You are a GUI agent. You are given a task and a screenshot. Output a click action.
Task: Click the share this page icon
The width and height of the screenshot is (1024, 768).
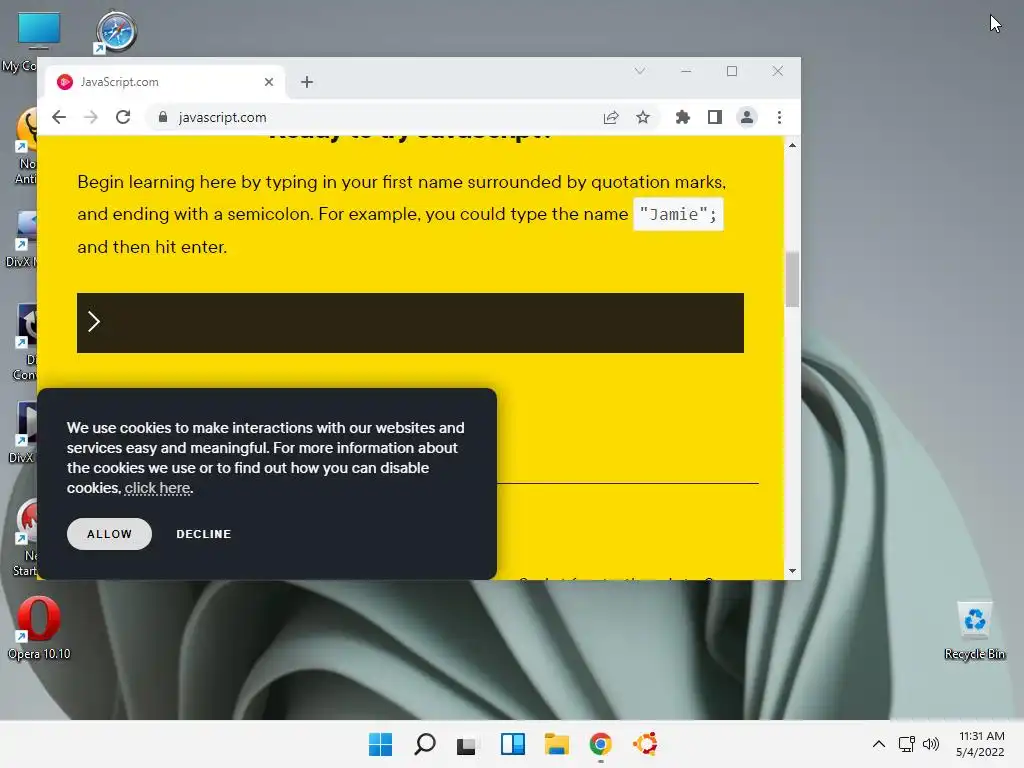pyautogui.click(x=611, y=118)
